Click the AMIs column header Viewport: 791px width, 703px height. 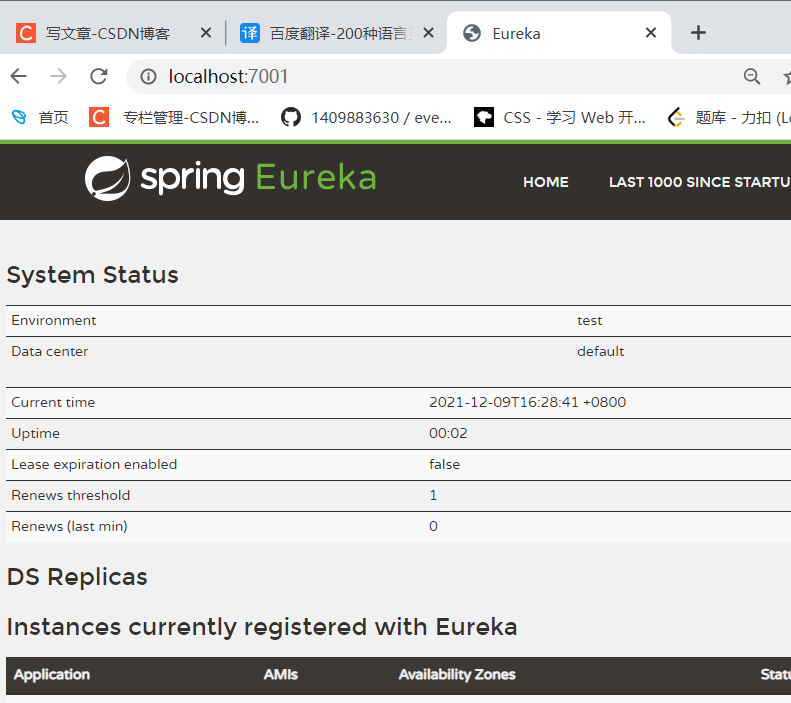coord(281,675)
